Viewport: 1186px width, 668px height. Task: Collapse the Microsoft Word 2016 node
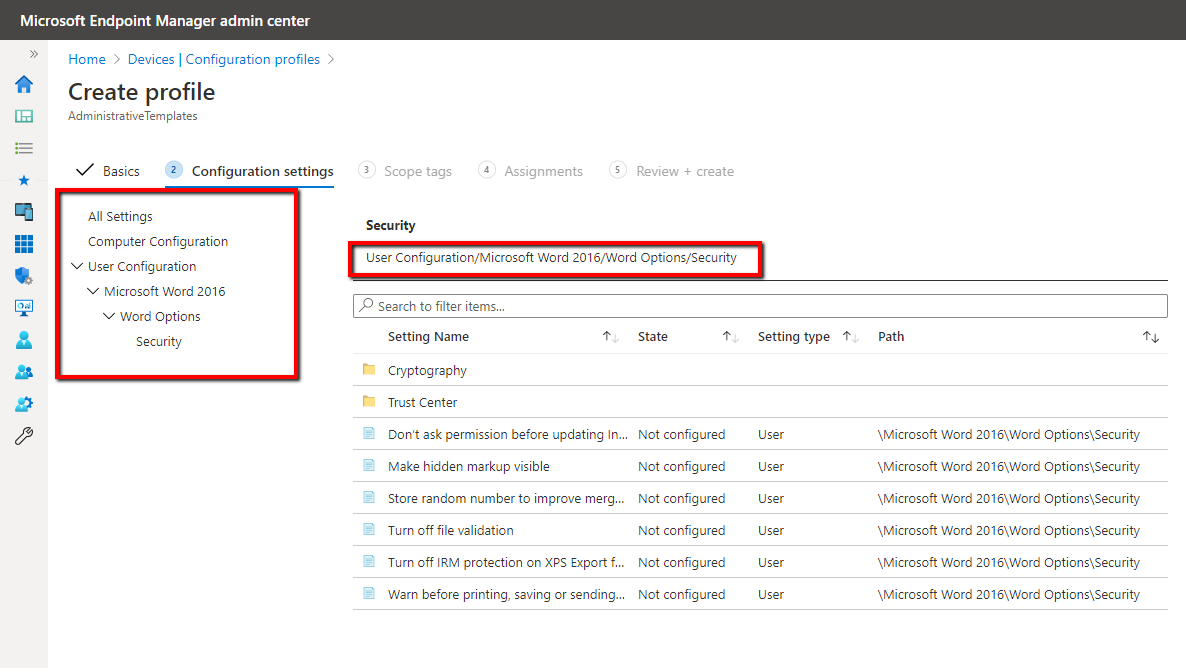point(93,291)
